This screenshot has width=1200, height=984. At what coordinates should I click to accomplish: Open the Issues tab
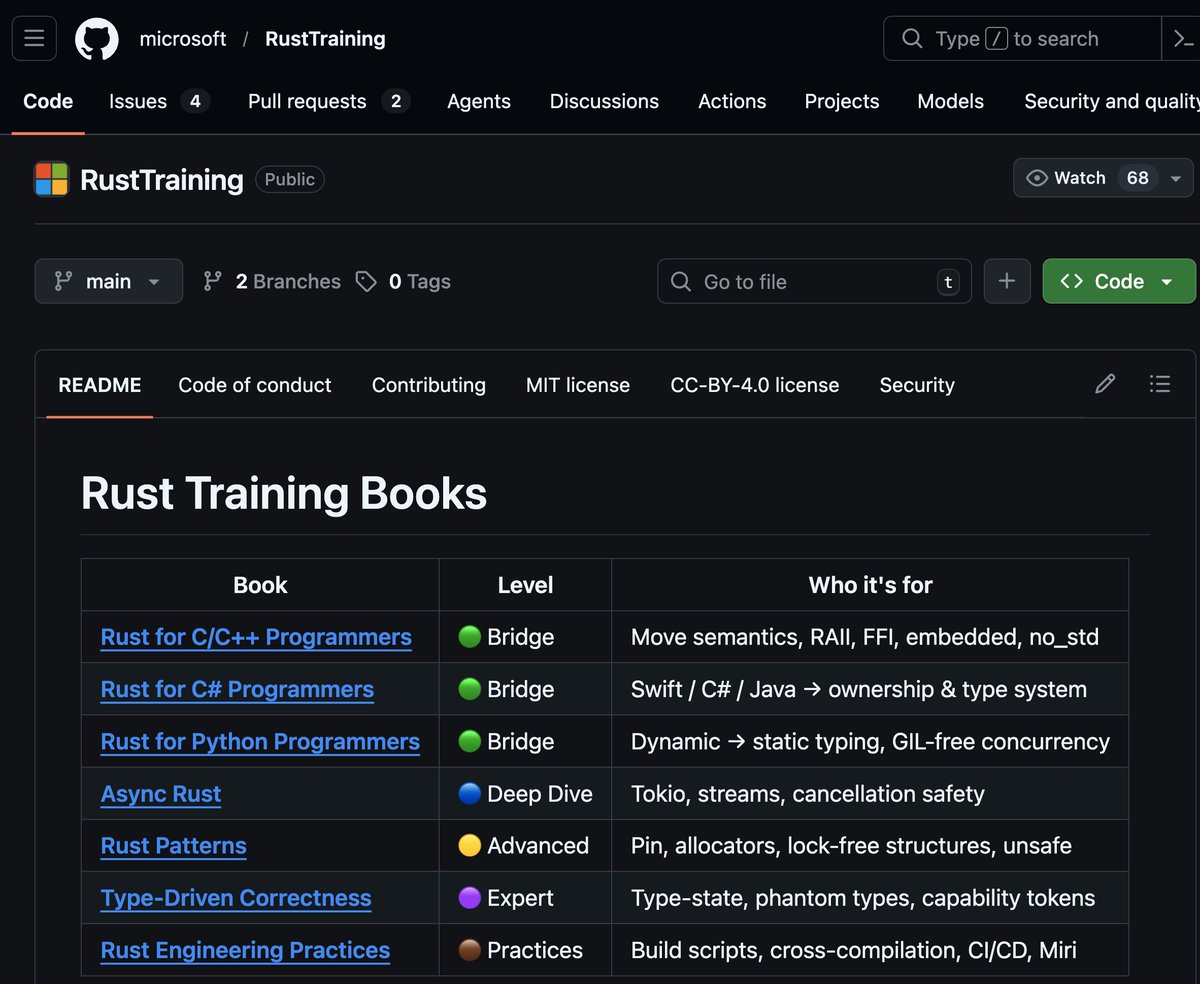[159, 101]
